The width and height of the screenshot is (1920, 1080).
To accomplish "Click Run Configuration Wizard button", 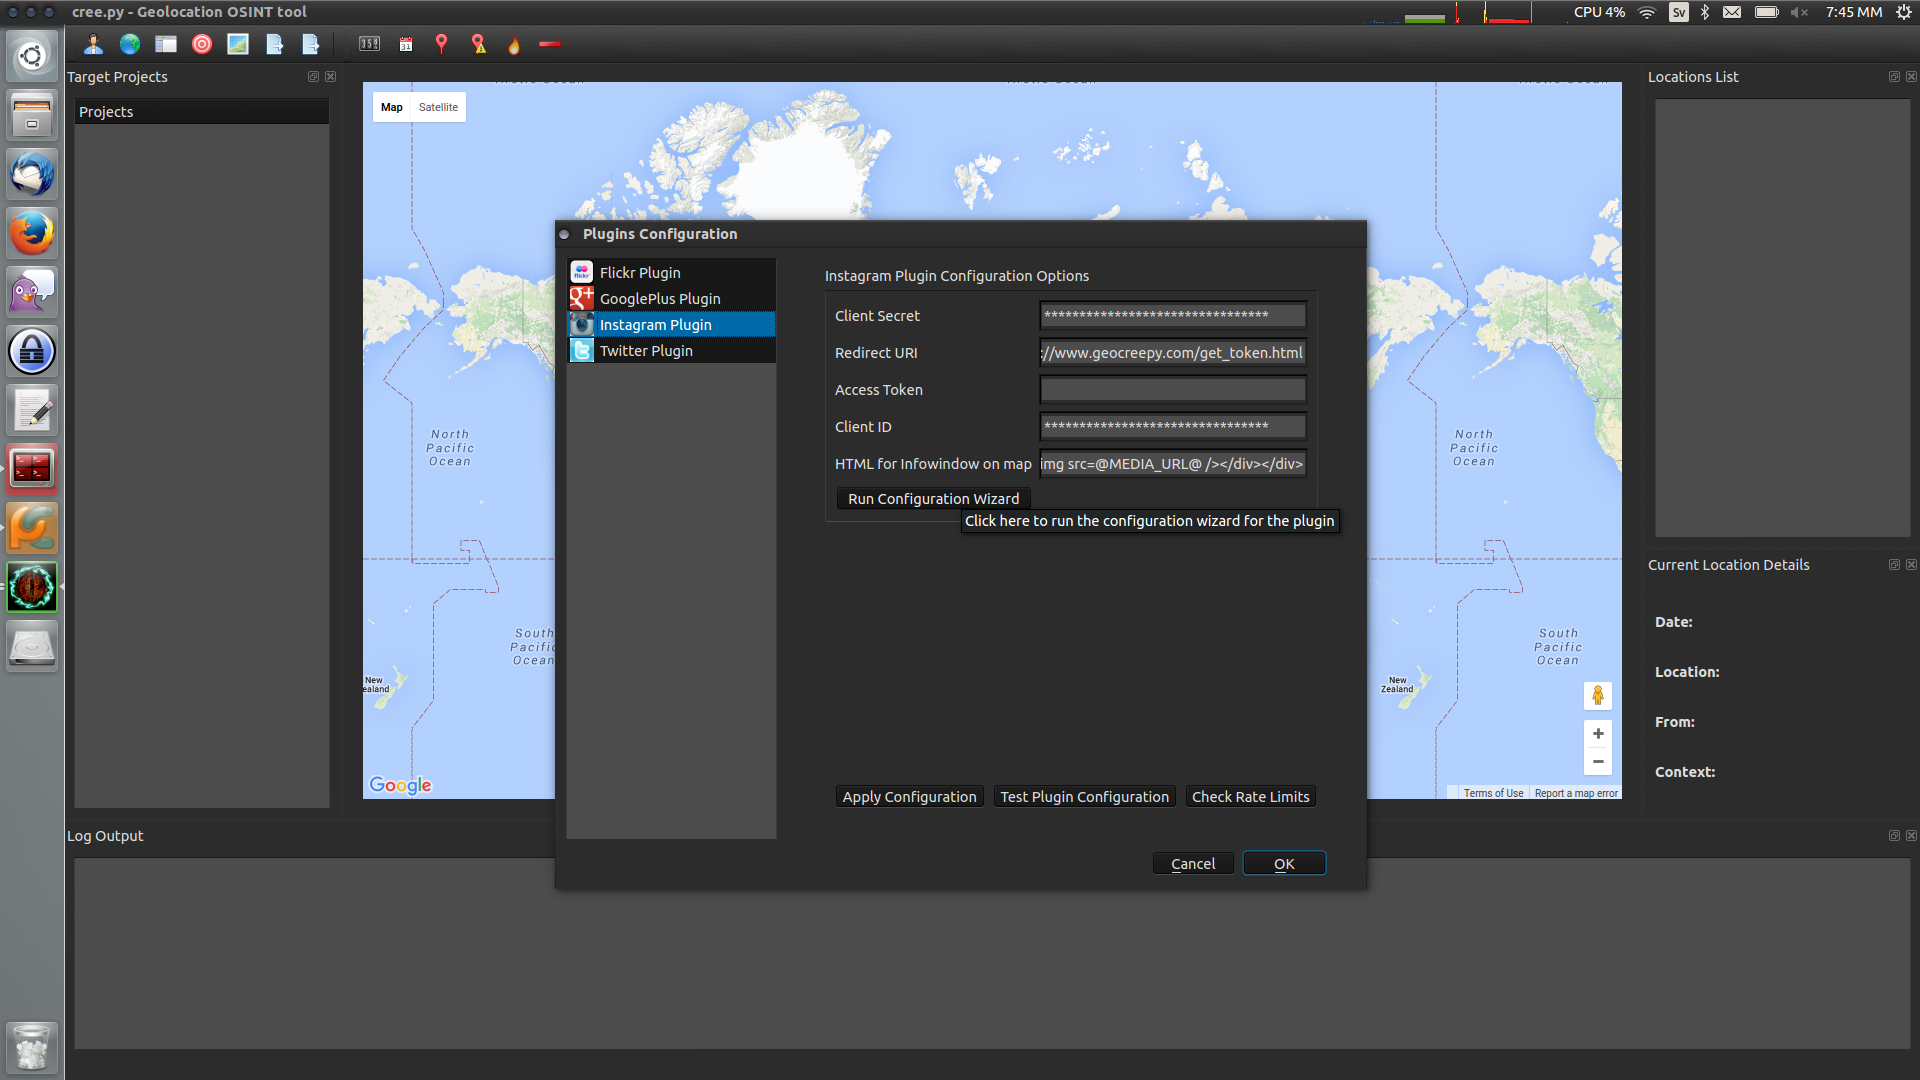I will 933,499.
